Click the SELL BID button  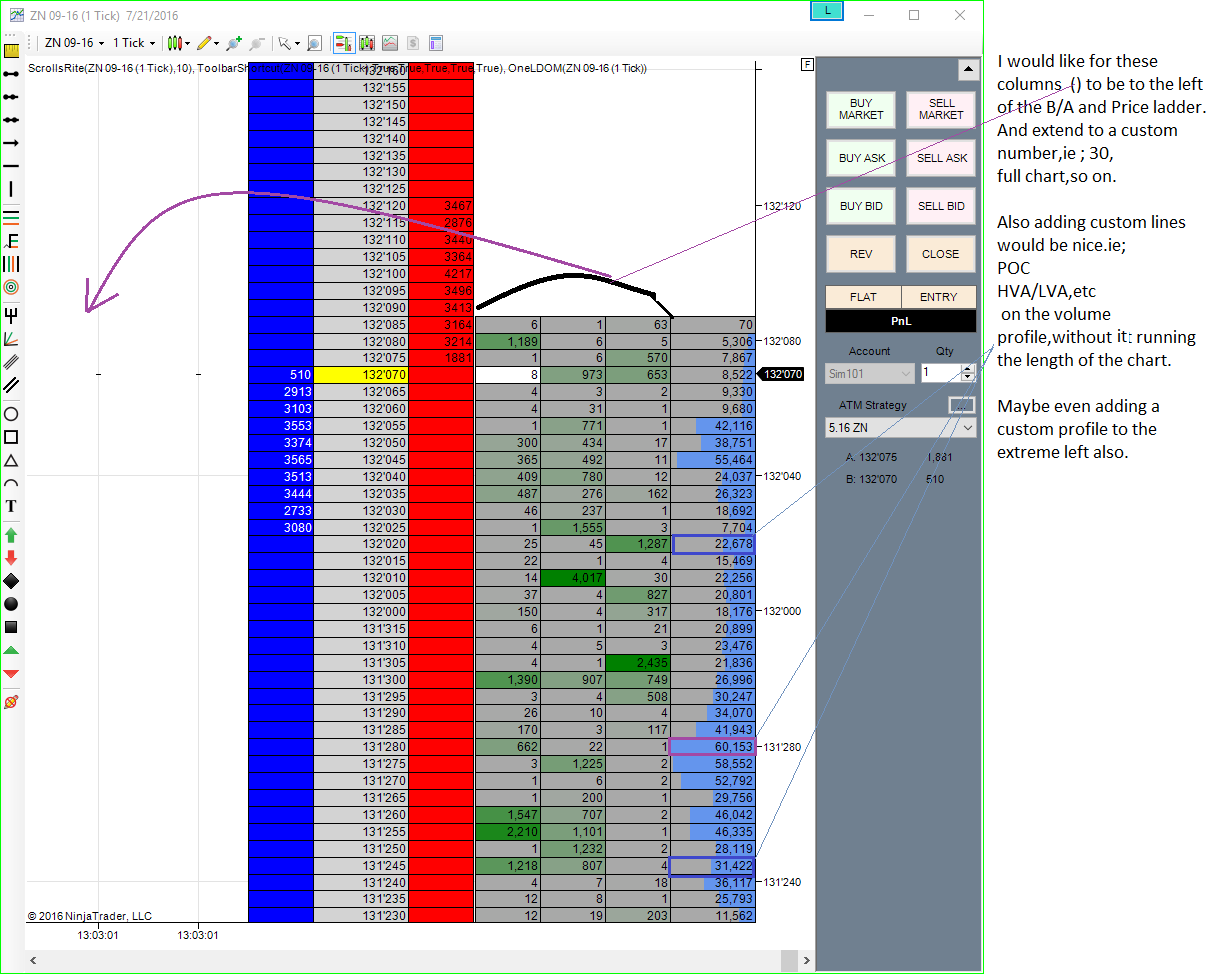941,206
